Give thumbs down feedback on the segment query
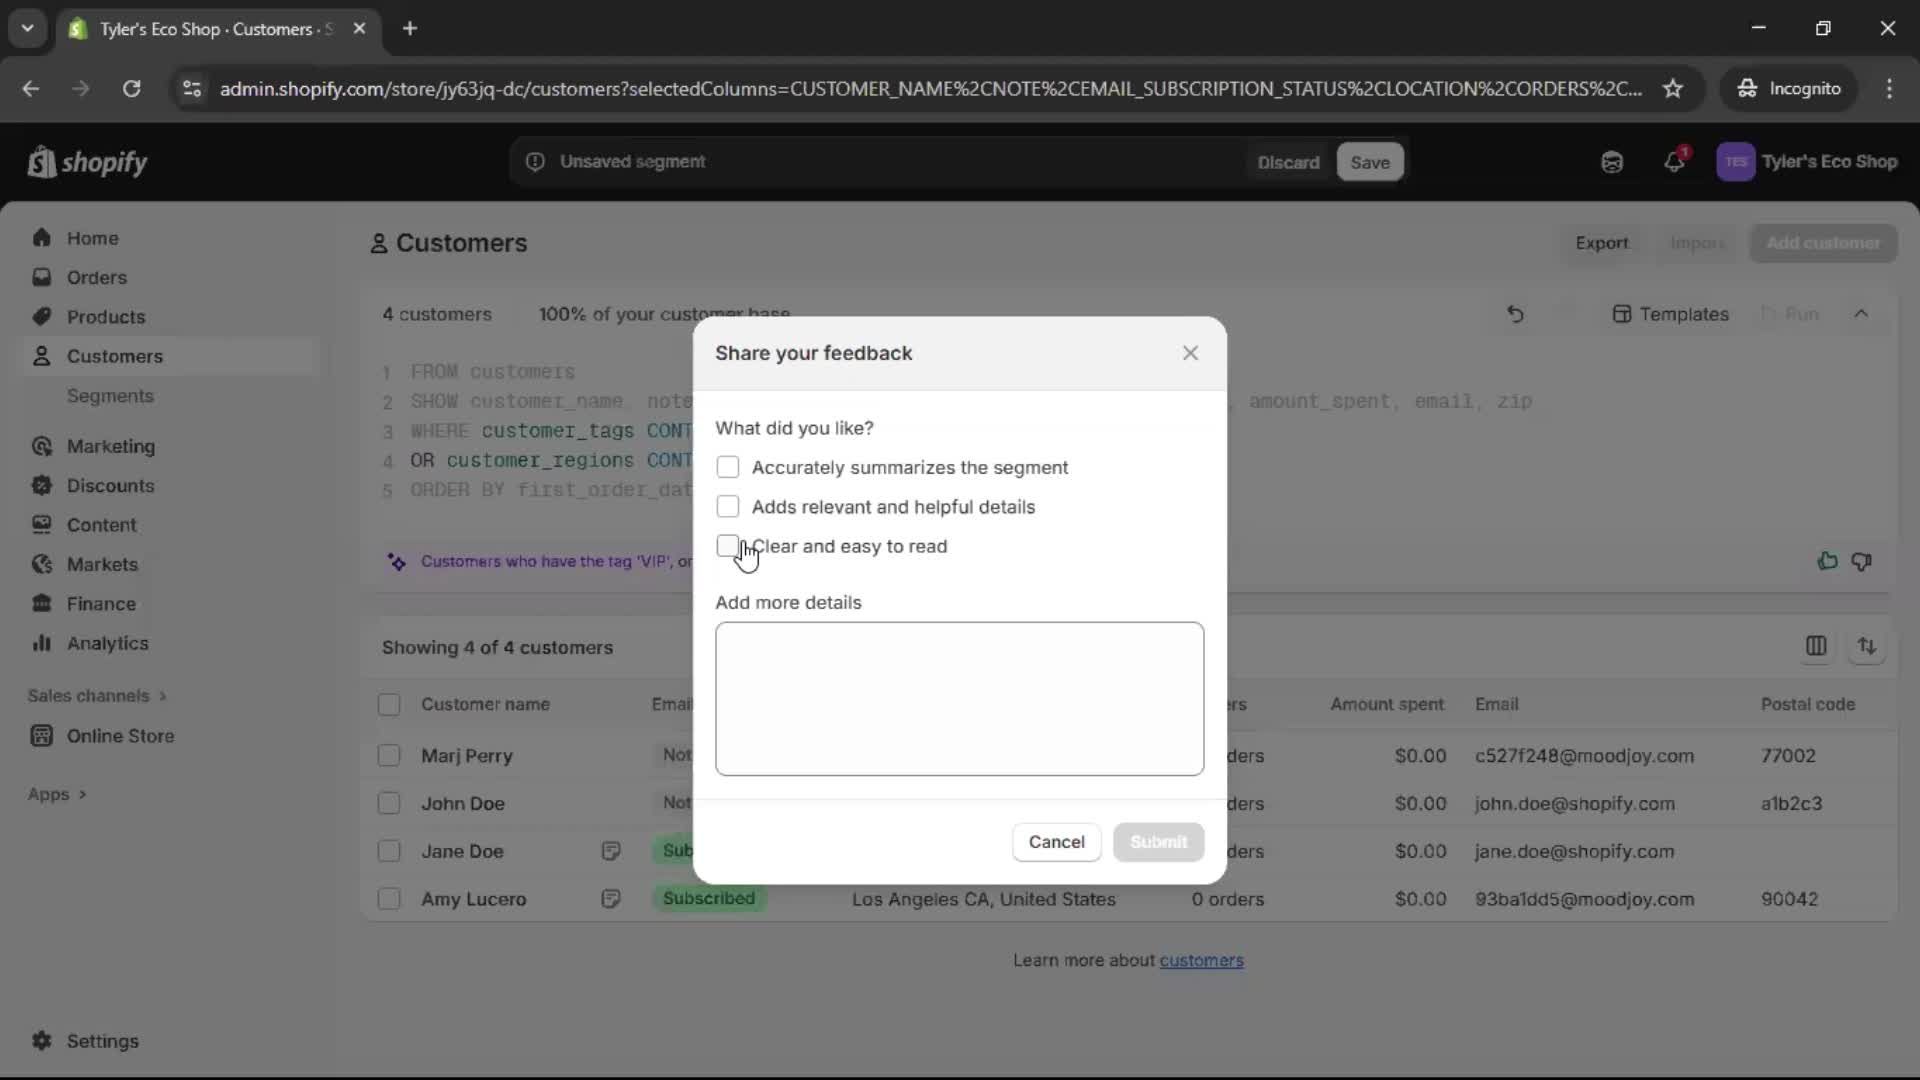 (x=1864, y=562)
